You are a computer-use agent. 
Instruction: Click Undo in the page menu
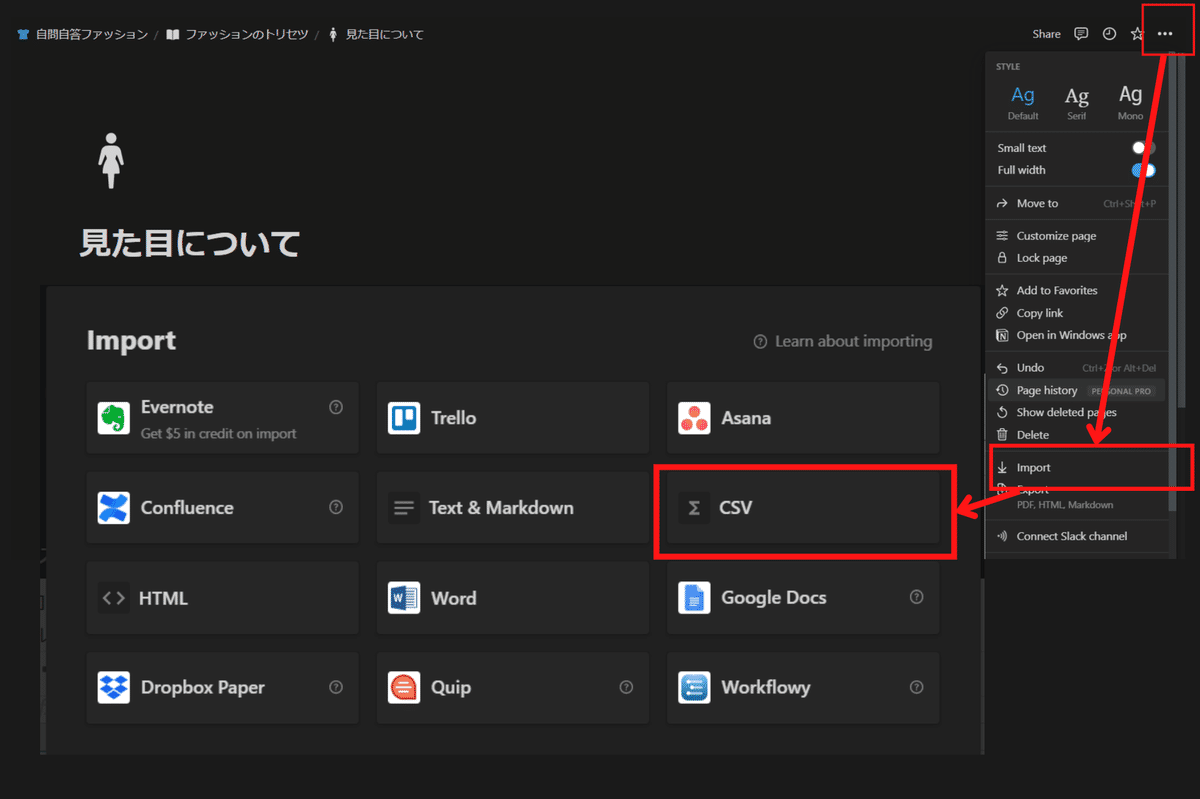(x=1077, y=368)
